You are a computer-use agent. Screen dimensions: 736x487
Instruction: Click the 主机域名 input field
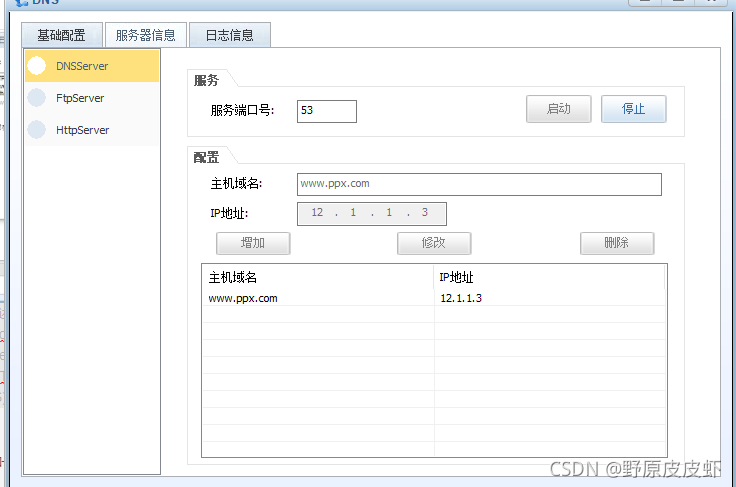pyautogui.click(x=479, y=184)
